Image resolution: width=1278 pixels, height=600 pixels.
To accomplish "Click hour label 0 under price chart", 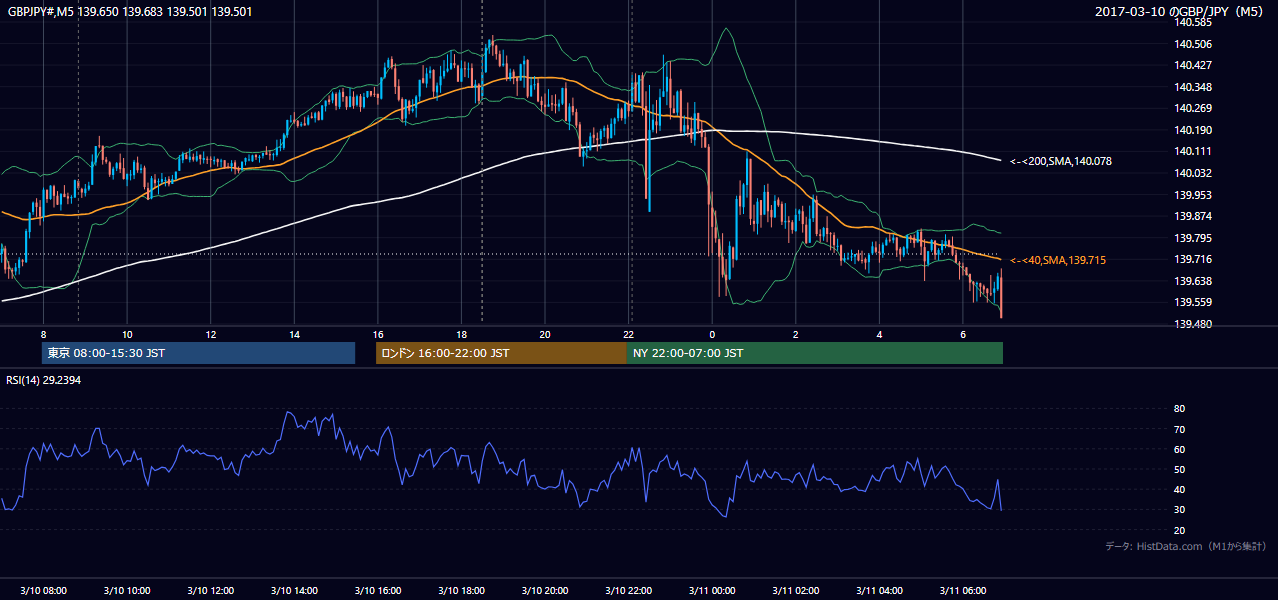I will click(x=712, y=334).
